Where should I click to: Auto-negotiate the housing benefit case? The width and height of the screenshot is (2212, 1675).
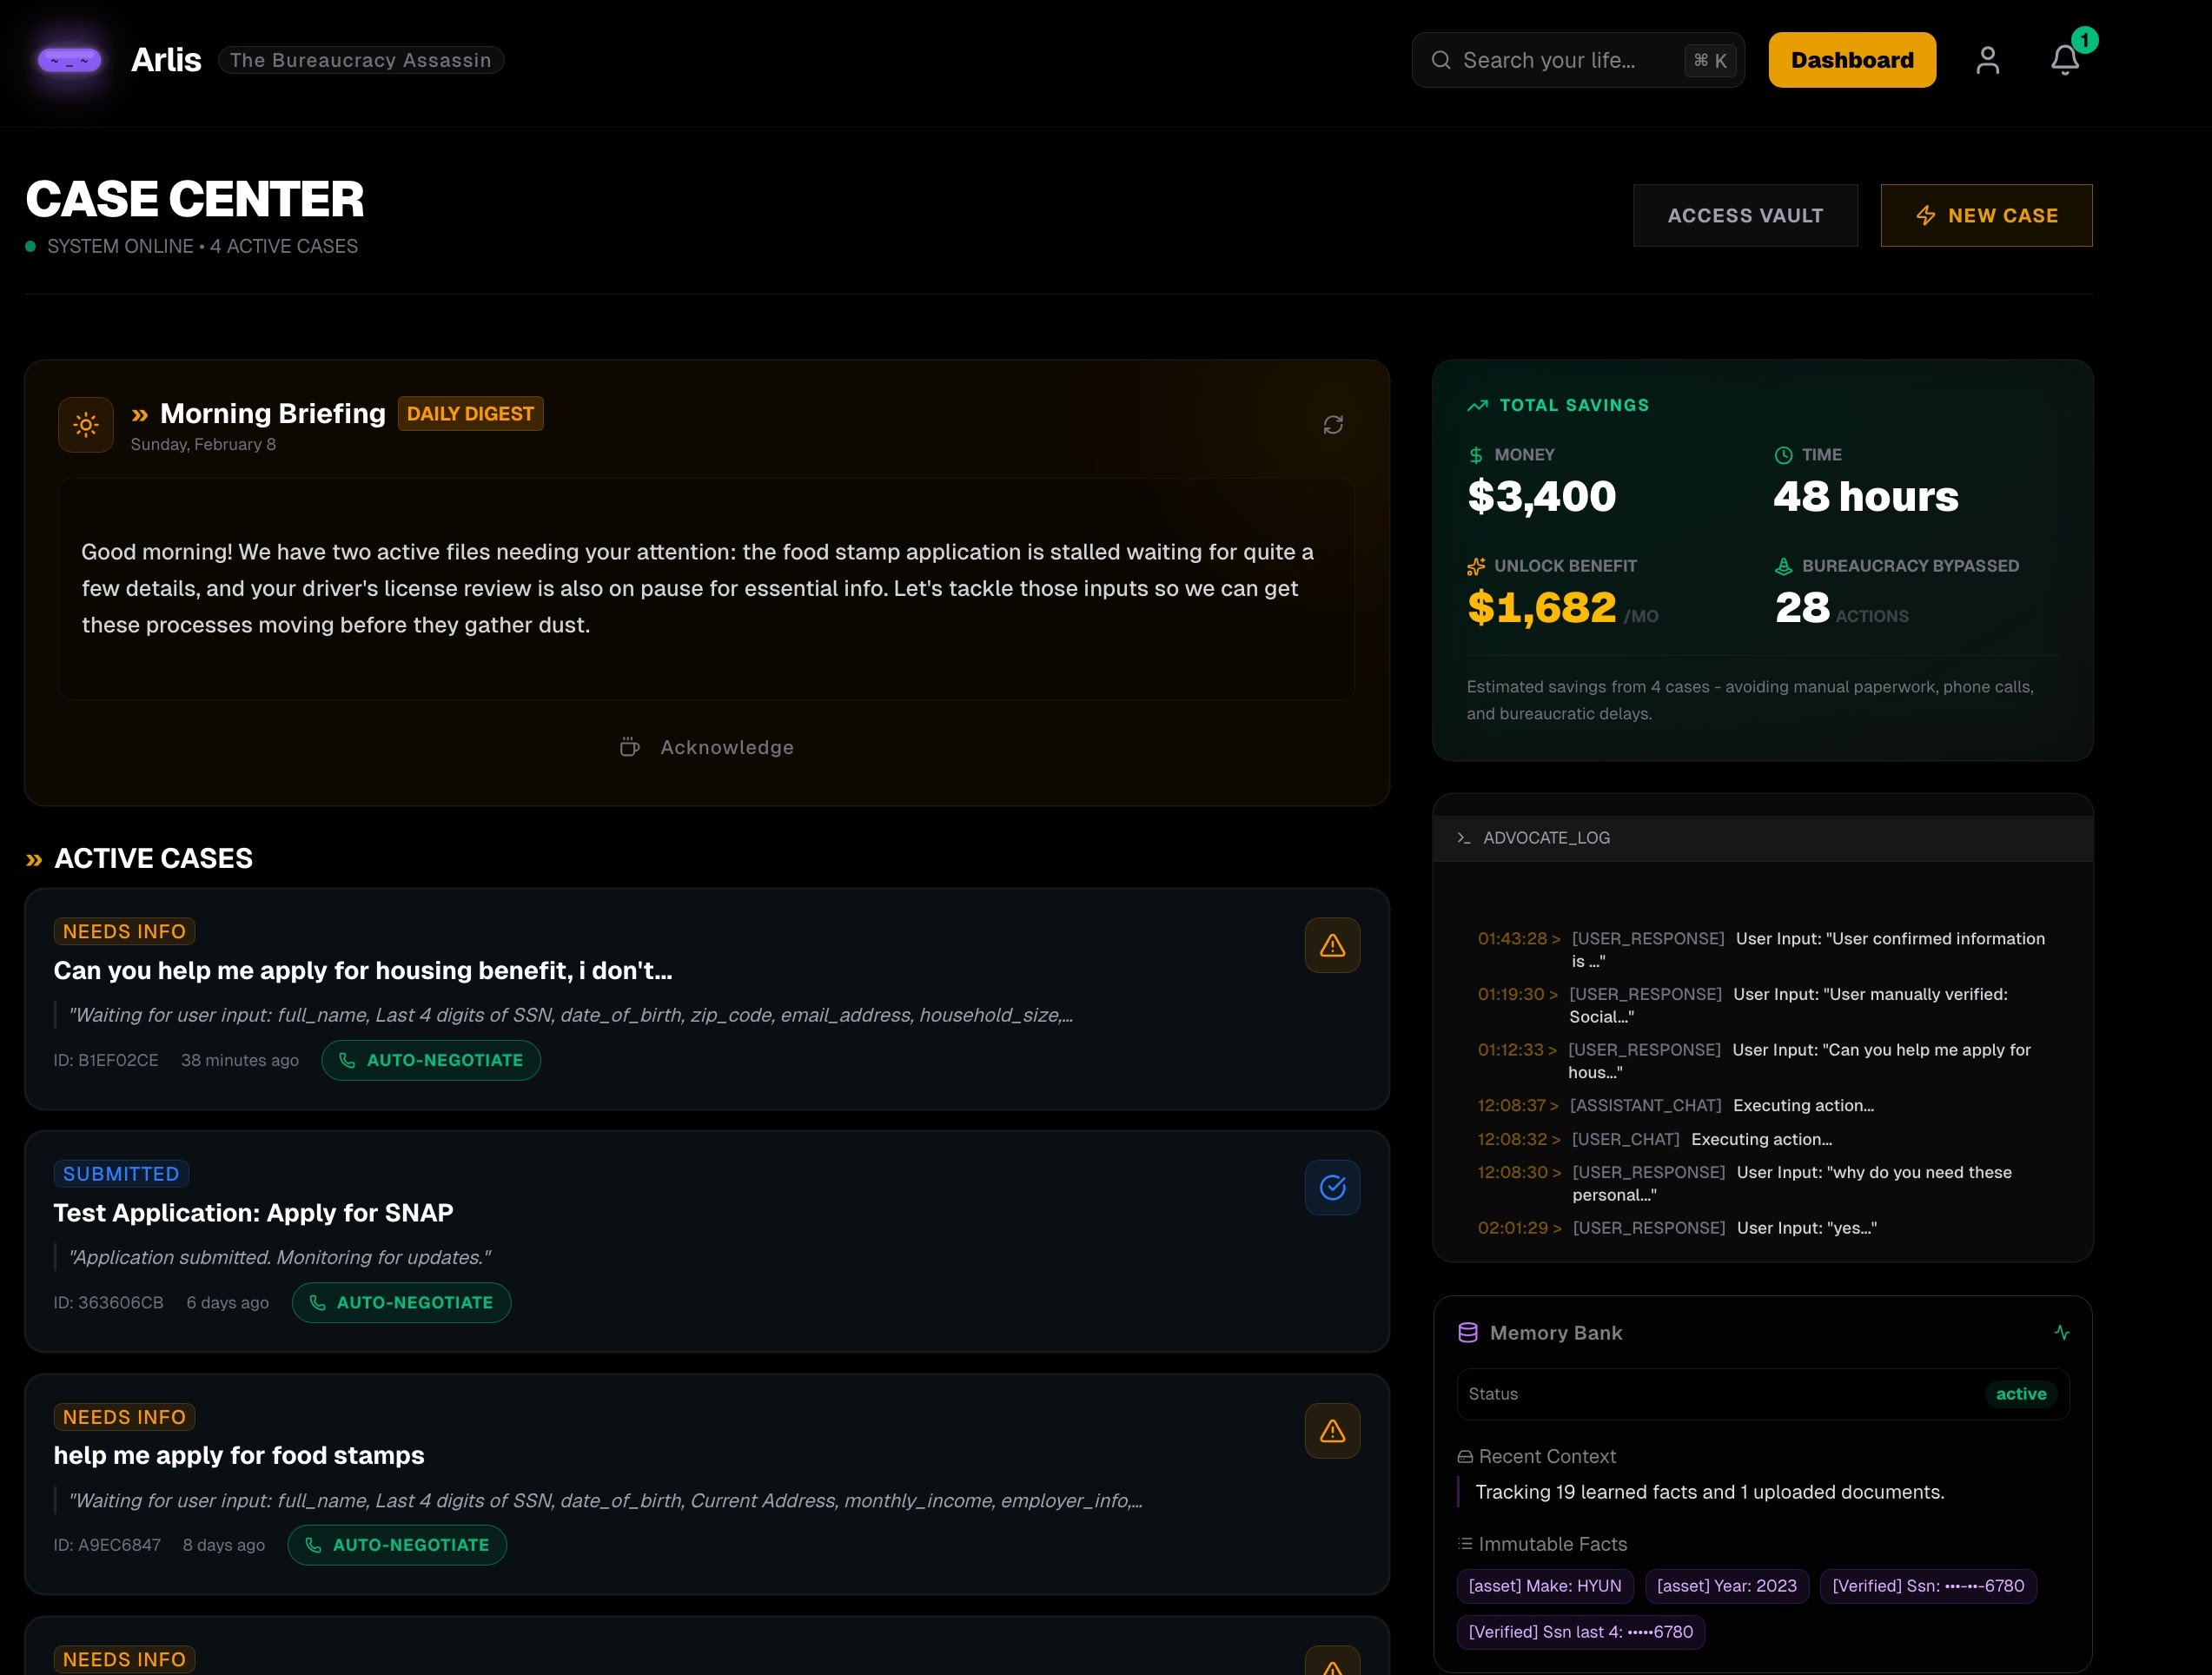(431, 1060)
